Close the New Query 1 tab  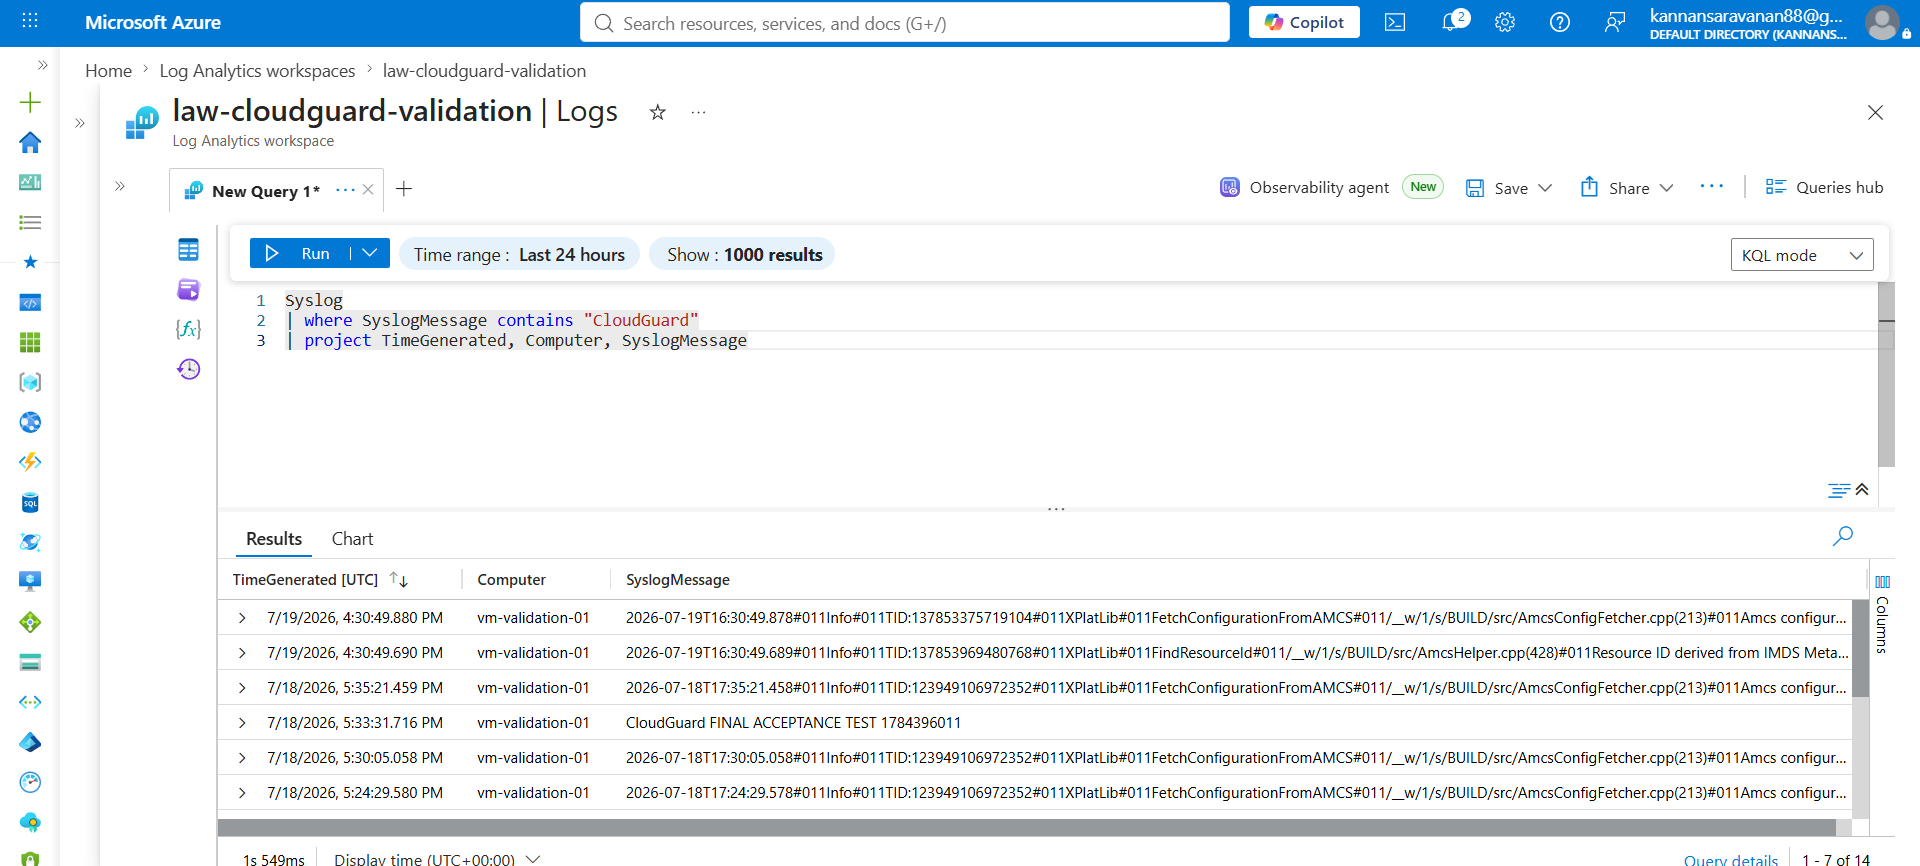point(368,190)
